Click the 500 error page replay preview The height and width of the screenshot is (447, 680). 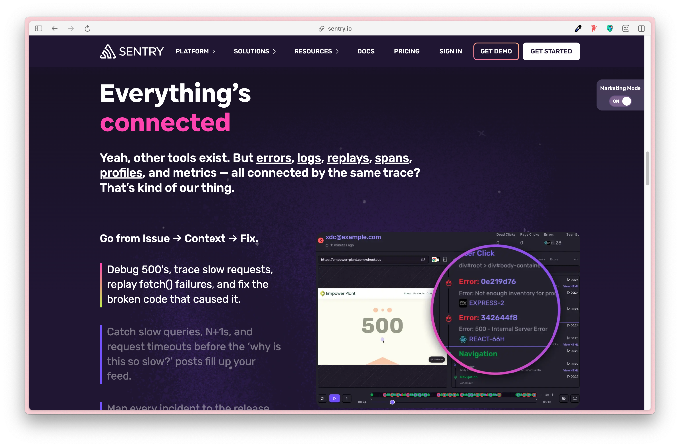pos(382,326)
